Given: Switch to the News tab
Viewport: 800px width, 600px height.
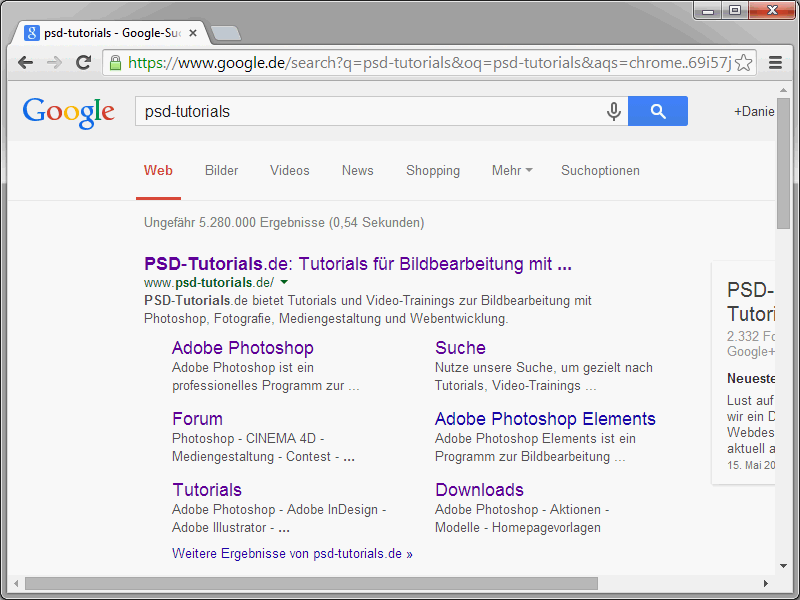Looking at the screenshot, I should [x=358, y=170].
